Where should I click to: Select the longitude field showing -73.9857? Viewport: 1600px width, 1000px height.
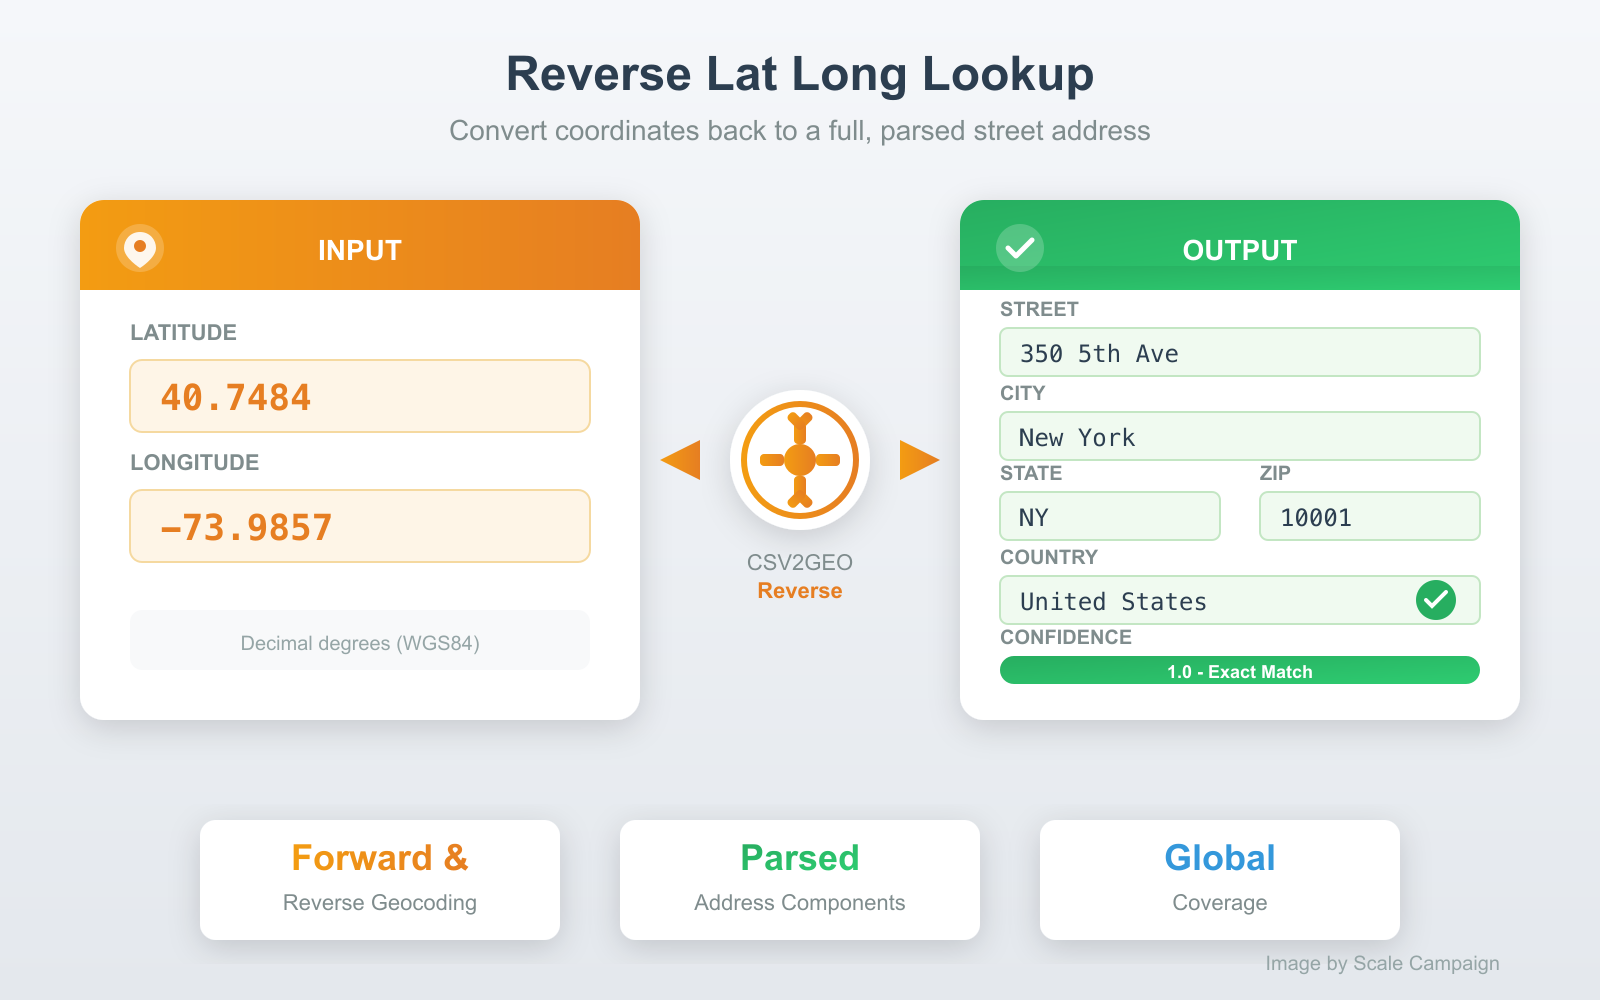point(360,526)
